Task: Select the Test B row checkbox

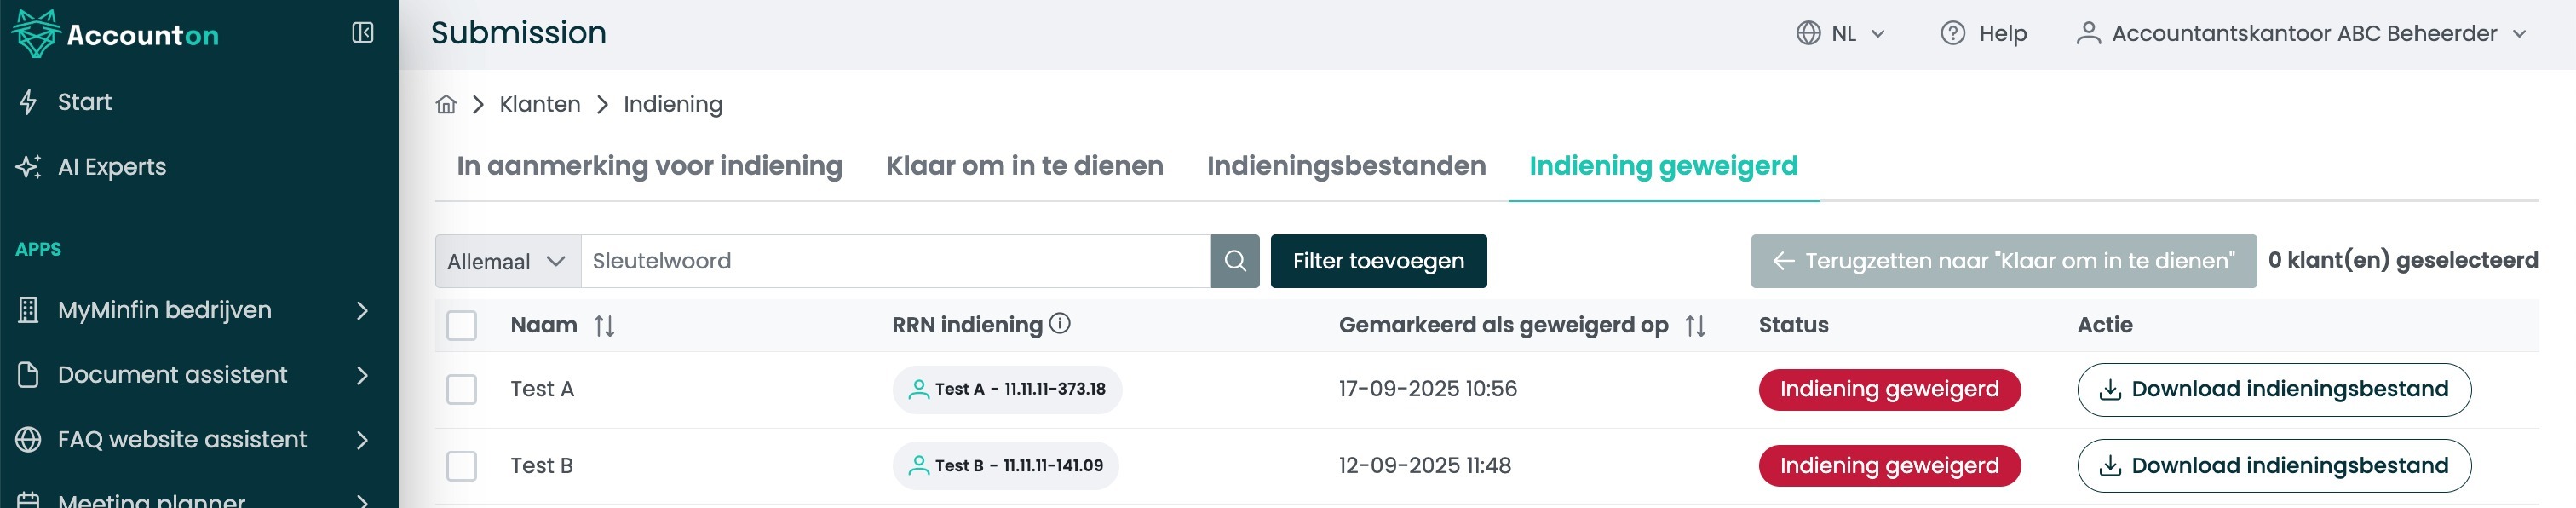Action: [461, 465]
